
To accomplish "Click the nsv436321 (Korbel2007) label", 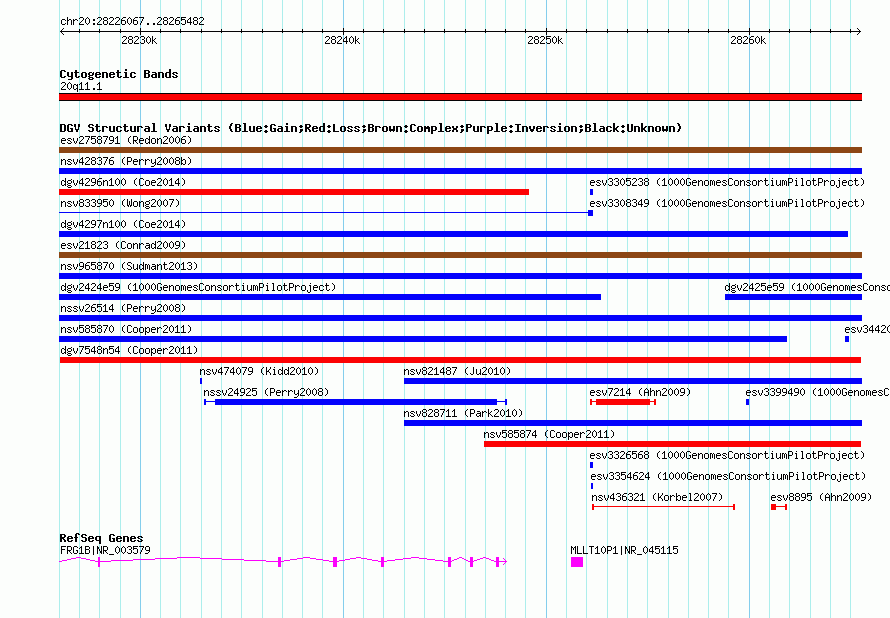I will [657, 497].
